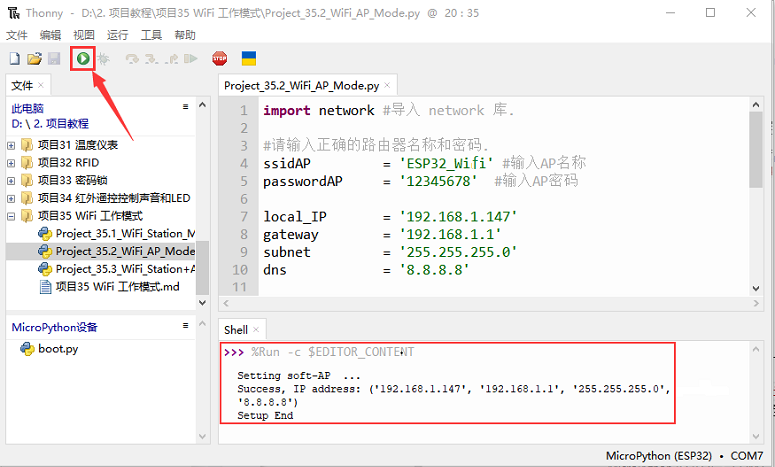Expand the 项目33 密码锁 folder

coord(12,180)
